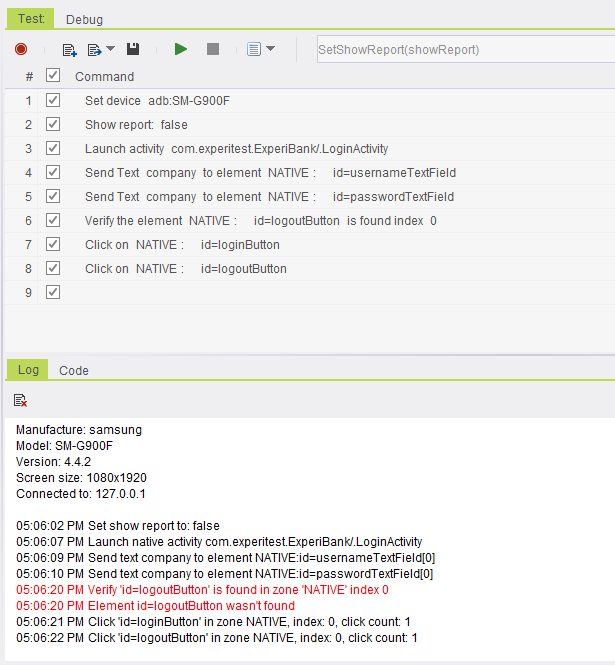The width and height of the screenshot is (615, 665).
Task: Open the export script dropdown arrow
Action: tap(110, 49)
